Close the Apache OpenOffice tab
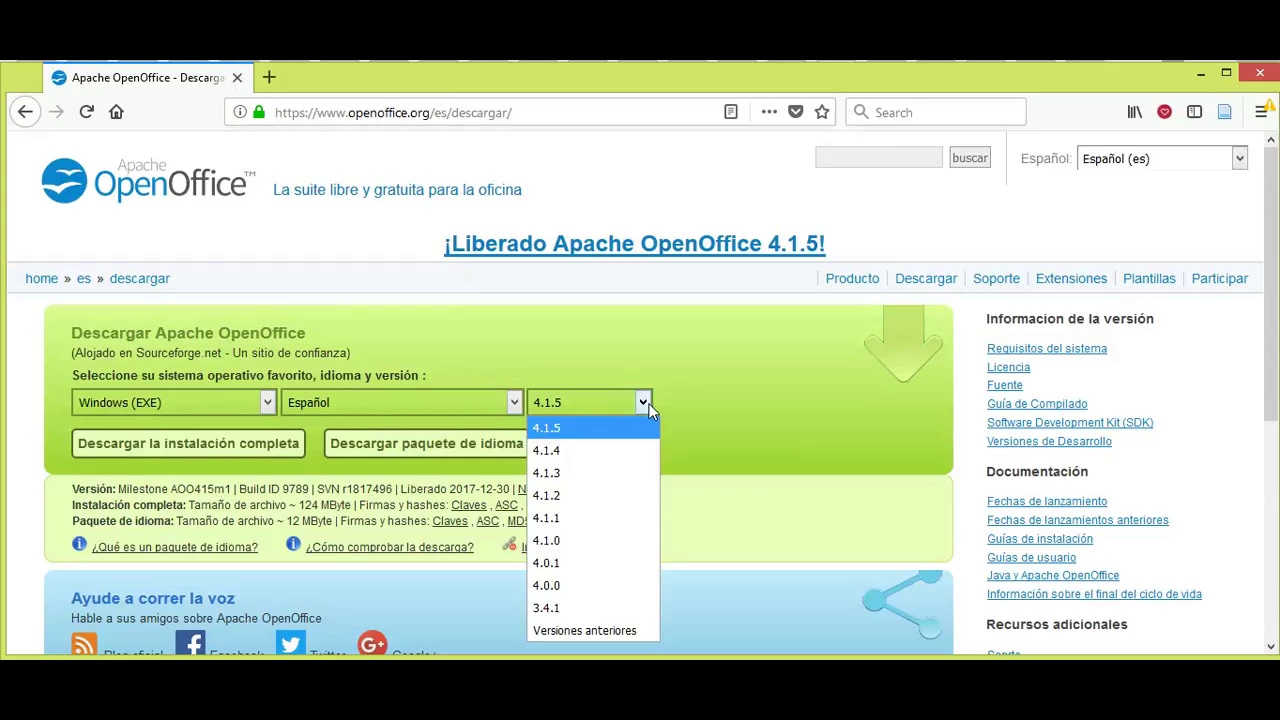This screenshot has width=1280, height=720. coord(237,77)
